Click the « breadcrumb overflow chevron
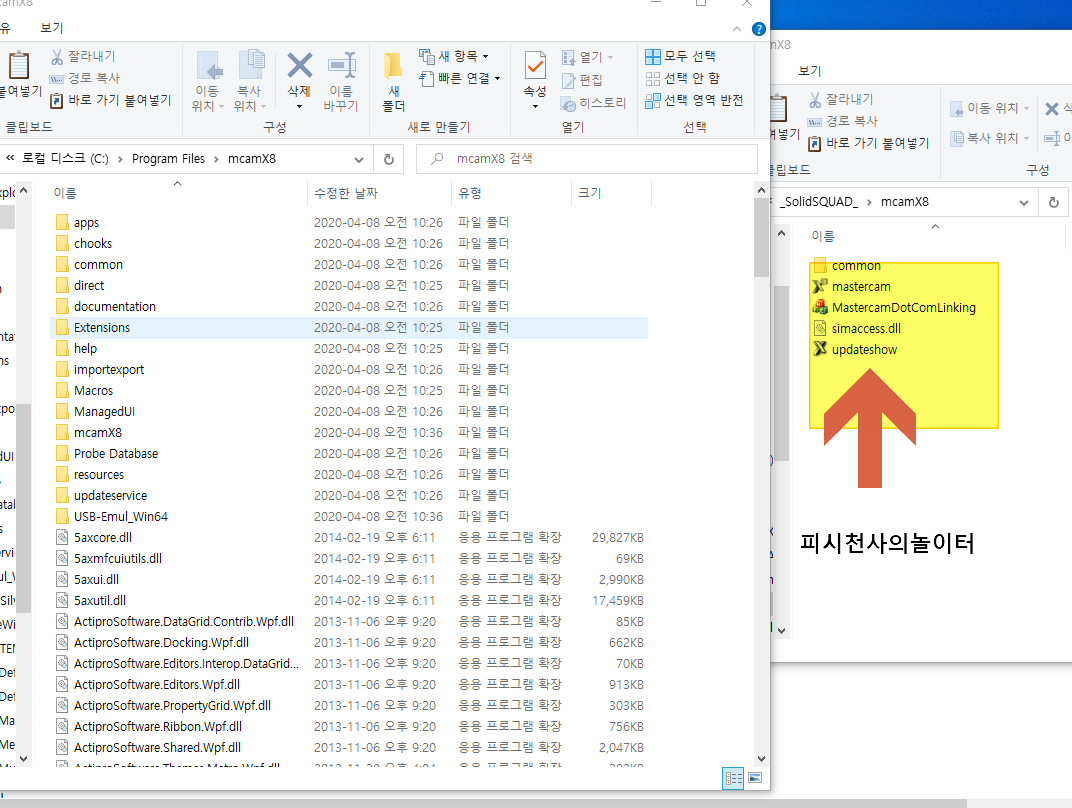 click(10, 158)
